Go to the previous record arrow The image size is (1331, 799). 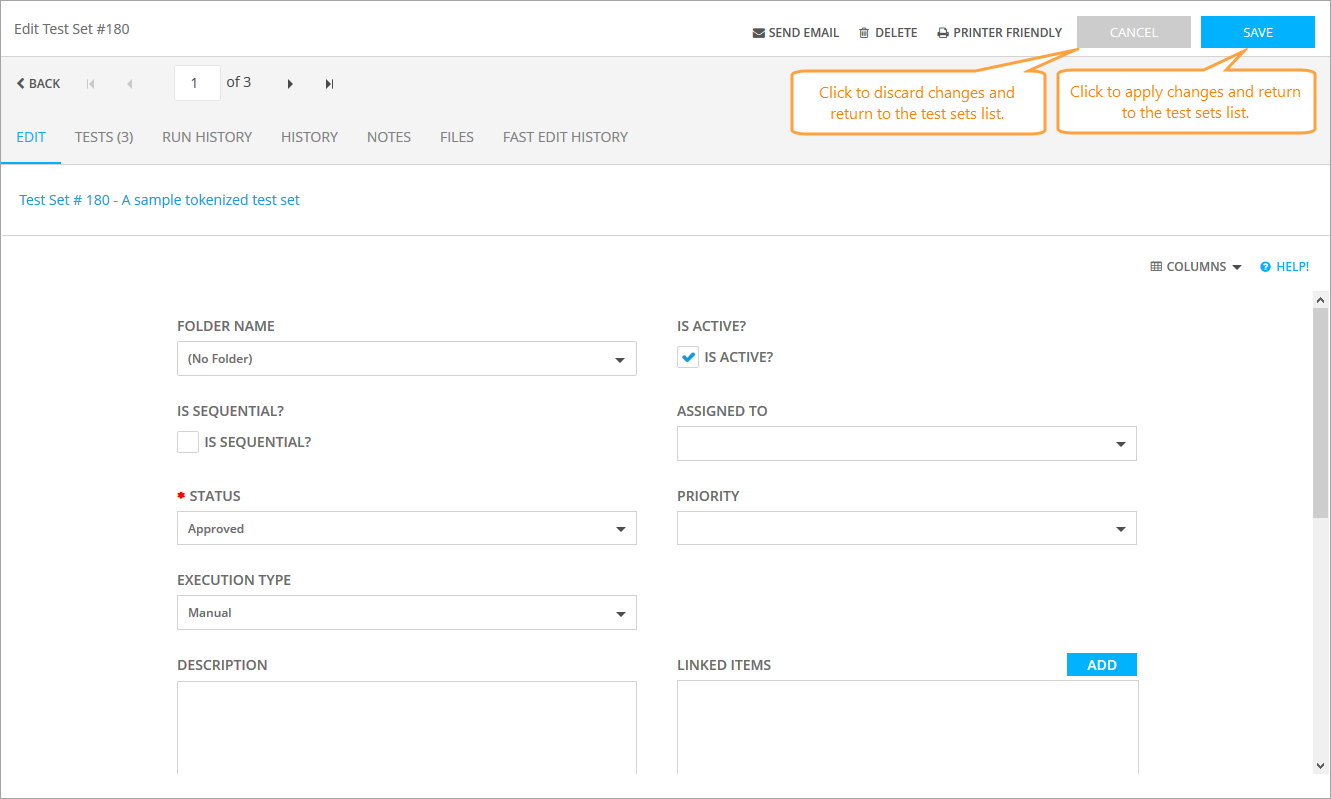[x=129, y=84]
